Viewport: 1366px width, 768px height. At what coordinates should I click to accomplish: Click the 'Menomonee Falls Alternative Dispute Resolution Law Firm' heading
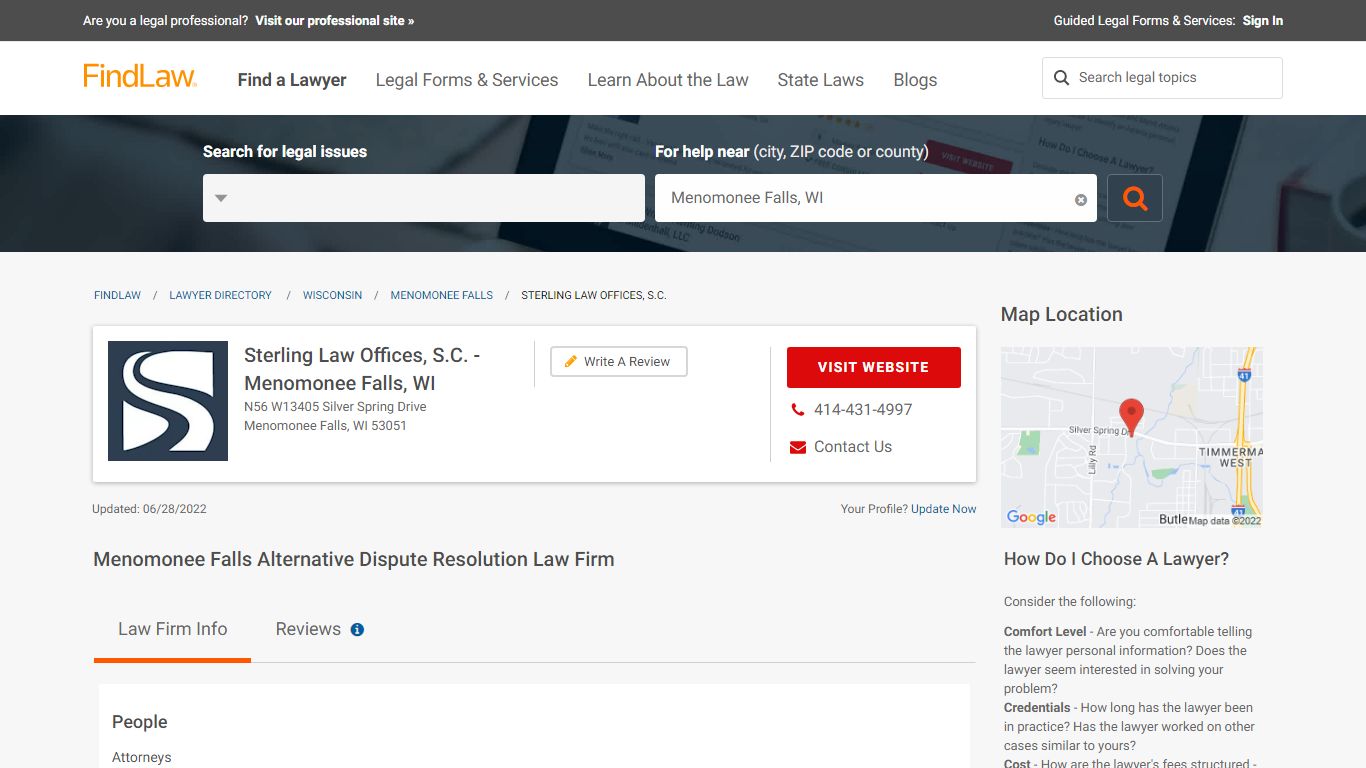[x=354, y=560]
